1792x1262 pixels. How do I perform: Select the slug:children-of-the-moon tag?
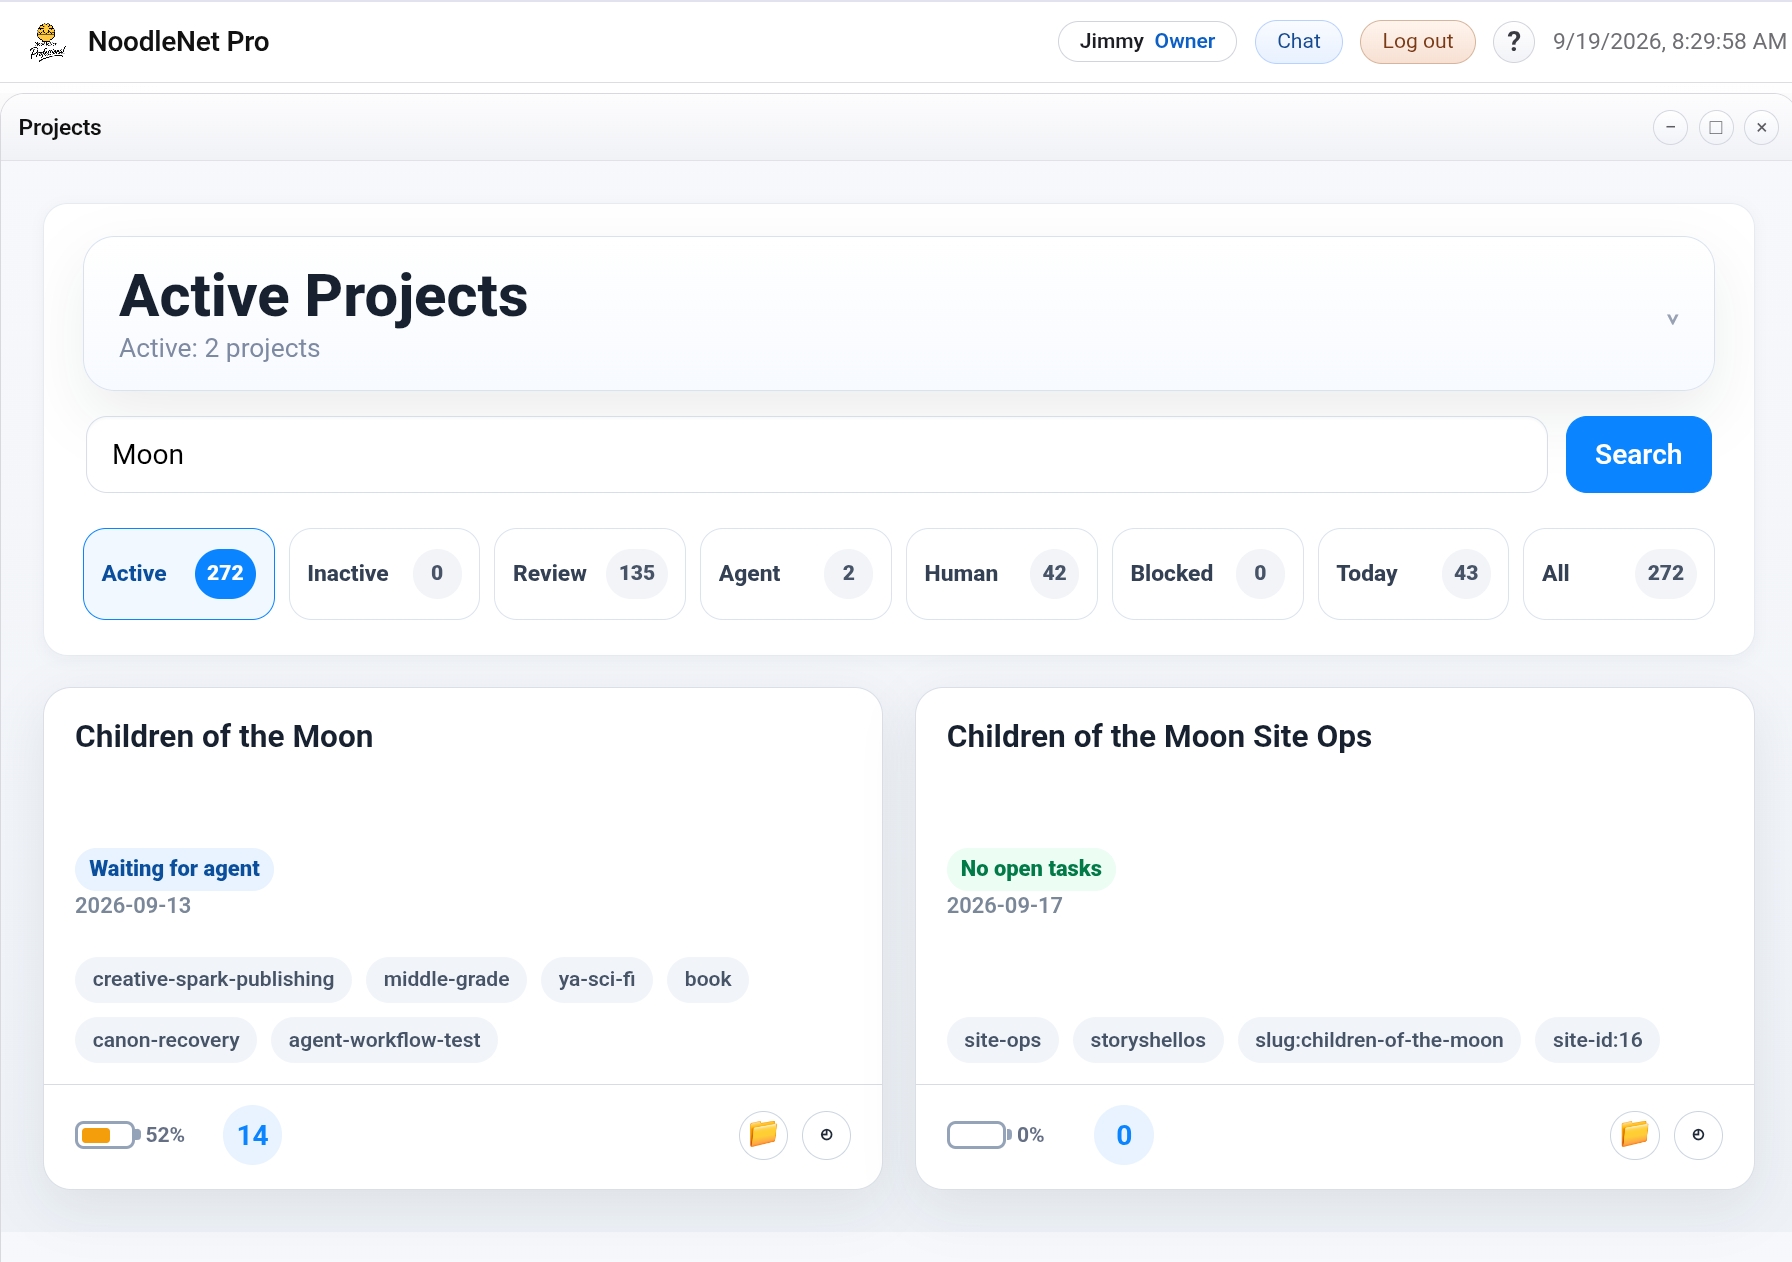point(1380,1041)
